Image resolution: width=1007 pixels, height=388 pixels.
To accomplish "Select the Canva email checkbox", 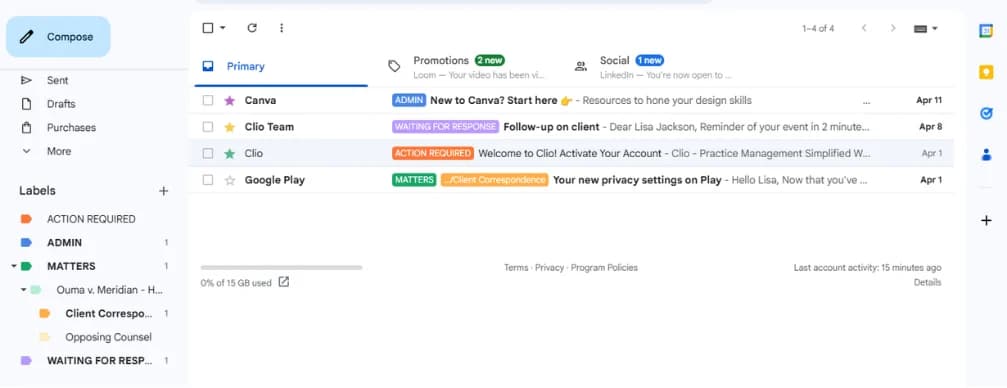I will pos(207,100).
